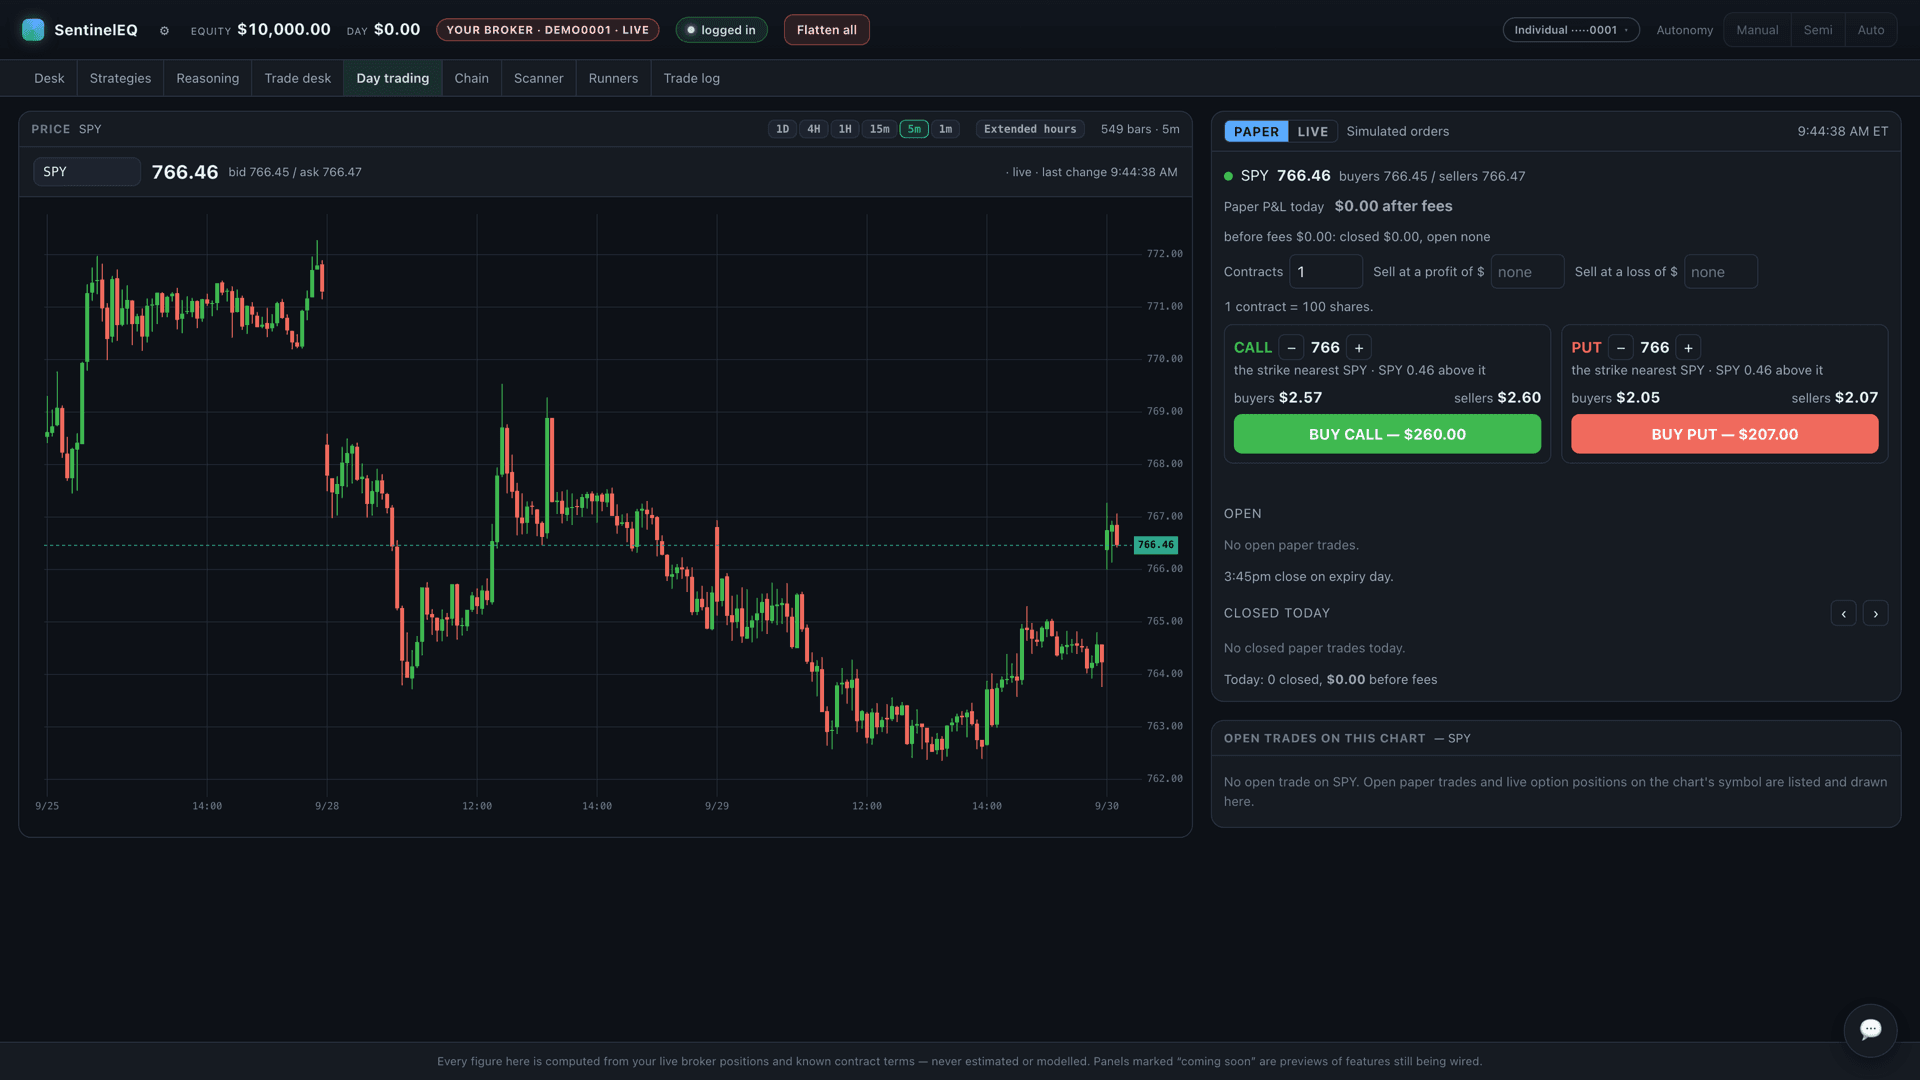Toggle Extended hours on chart
Image resolution: width=1920 pixels, height=1080 pixels.
coord(1029,129)
